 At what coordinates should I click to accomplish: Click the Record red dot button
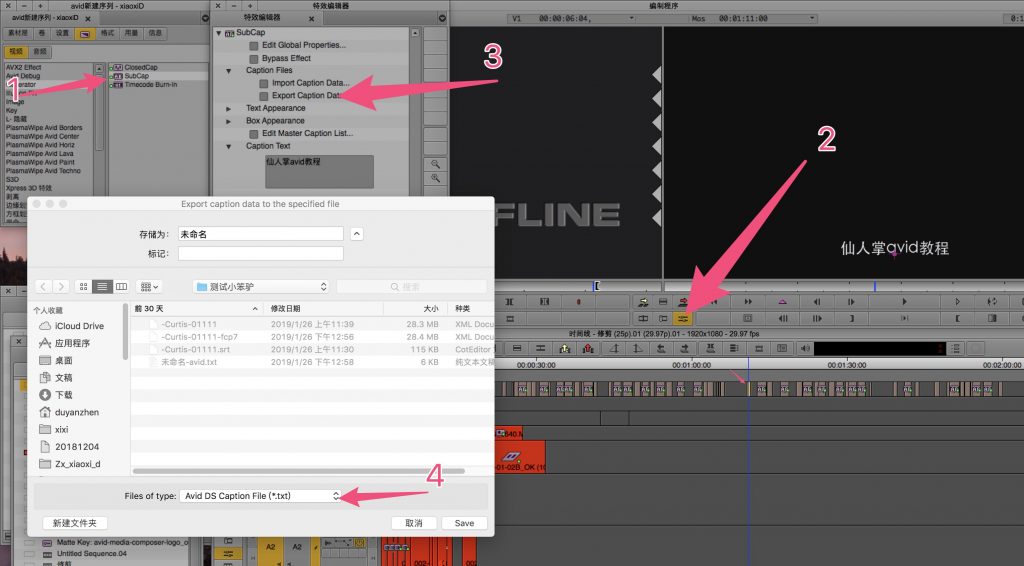[x=578, y=302]
